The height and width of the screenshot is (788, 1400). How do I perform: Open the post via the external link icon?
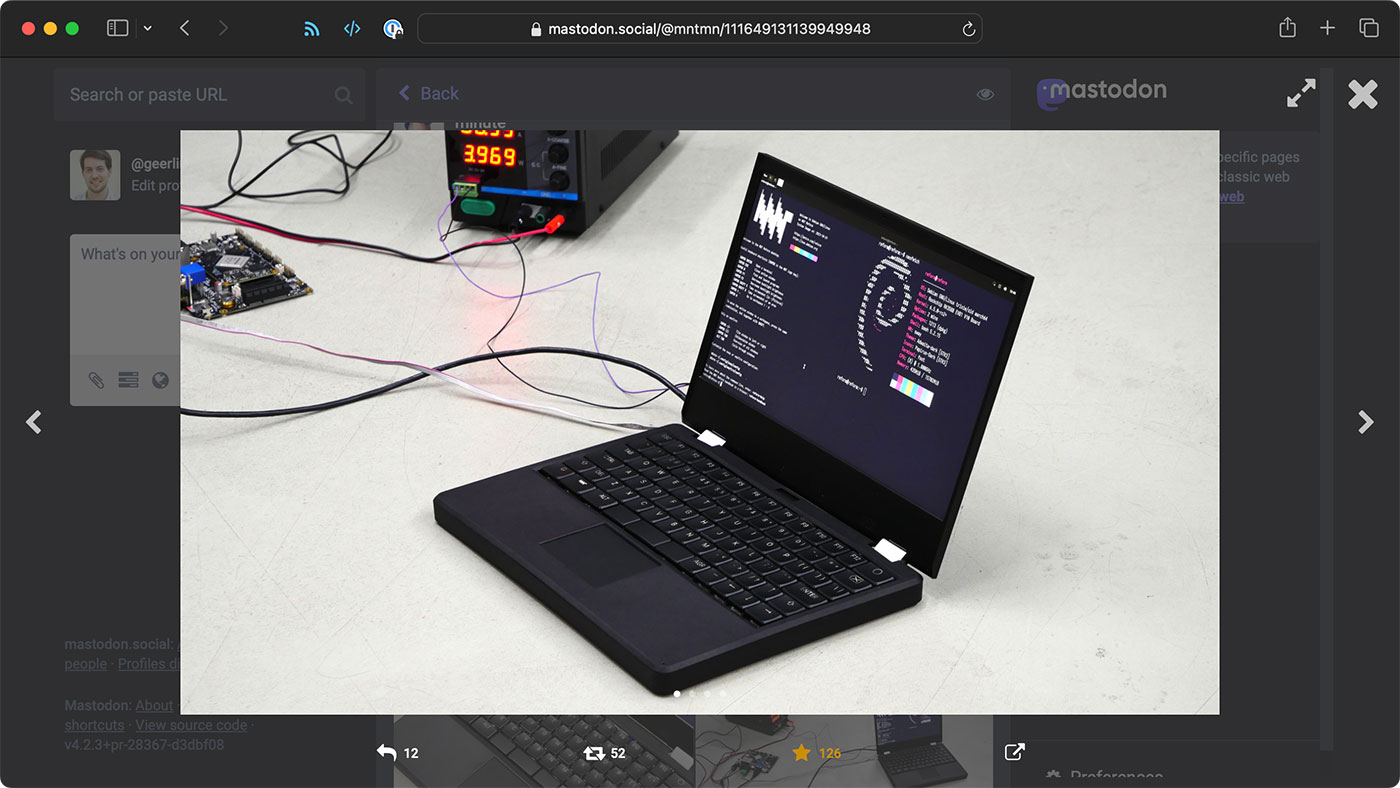[1014, 752]
